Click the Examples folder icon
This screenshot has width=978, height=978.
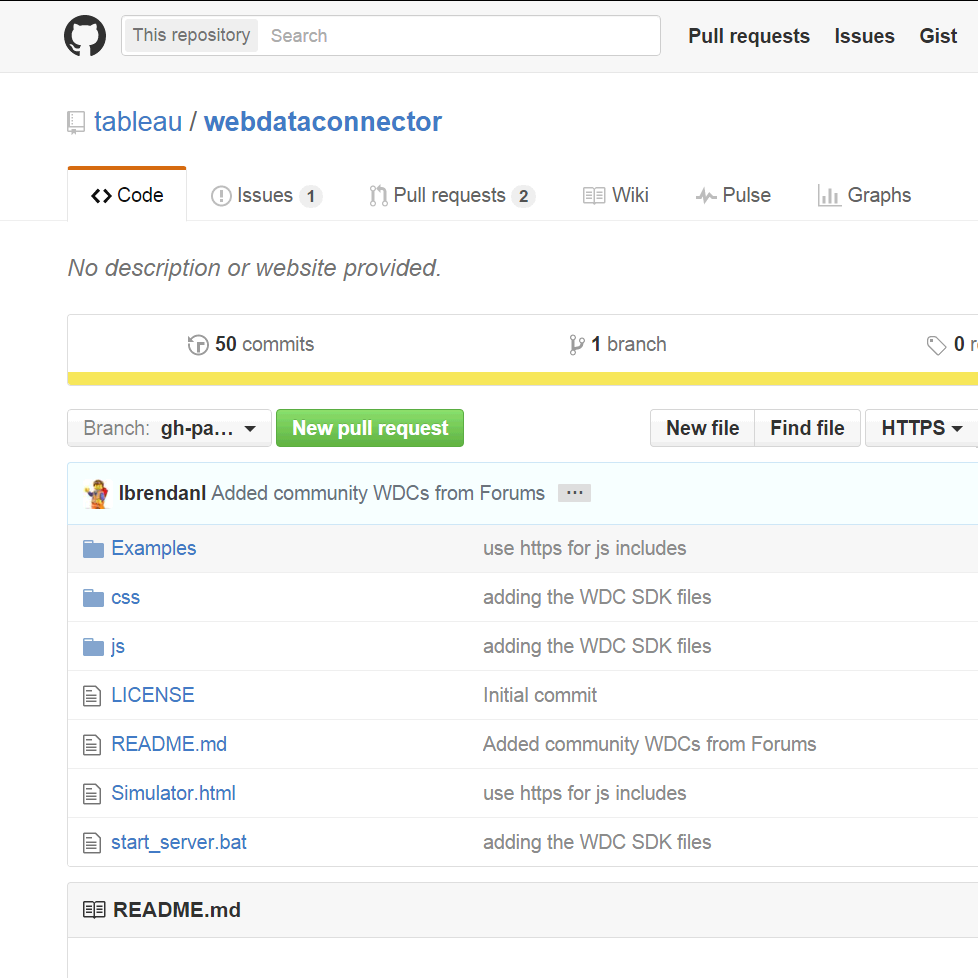(x=93, y=549)
